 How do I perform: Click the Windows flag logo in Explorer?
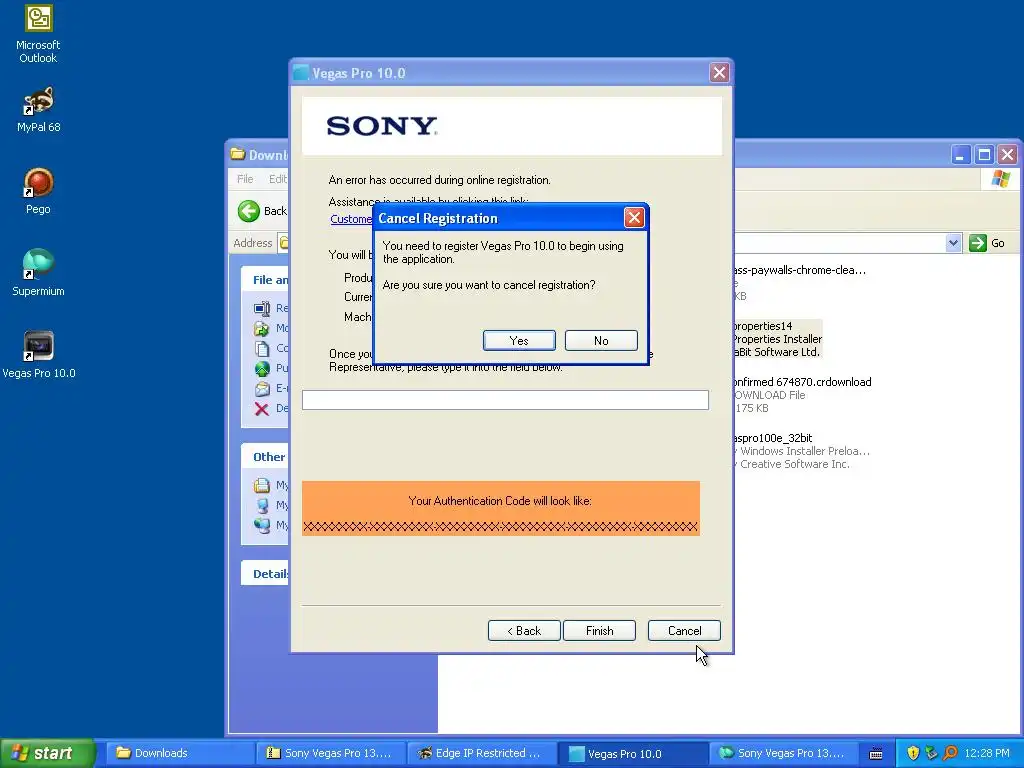(1000, 178)
